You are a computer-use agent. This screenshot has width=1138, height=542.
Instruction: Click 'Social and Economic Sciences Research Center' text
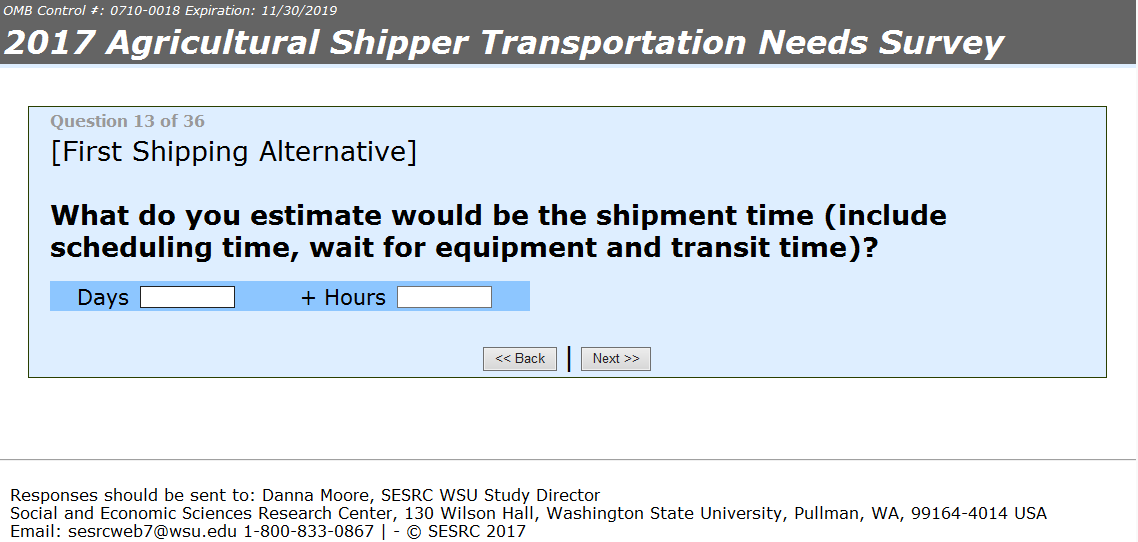199,513
